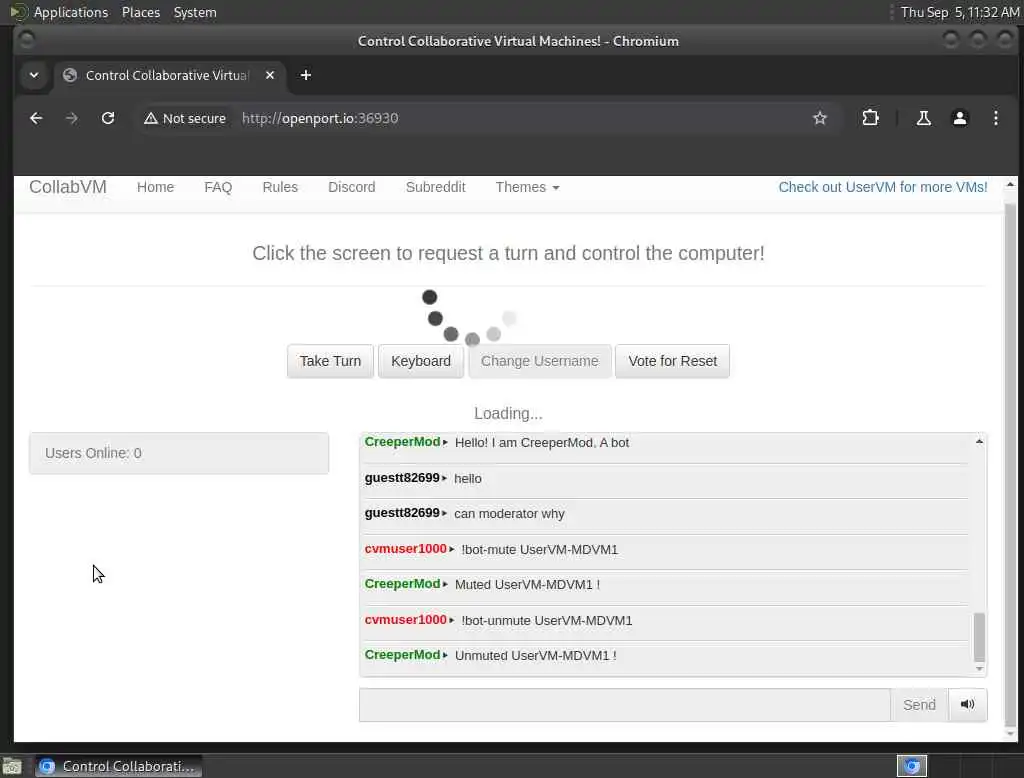The width and height of the screenshot is (1024, 778).
Task: Open the Rules nav link
Action: pos(280,187)
